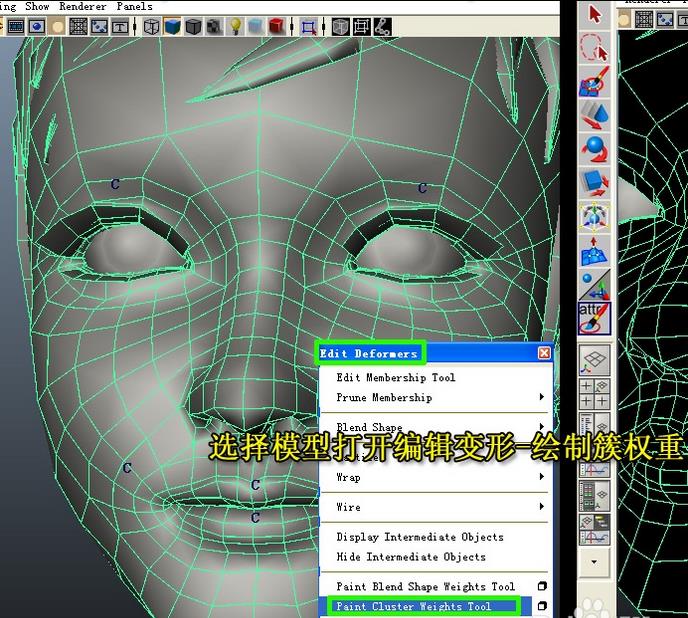Select the Scale tool cube icon
688x618 pixels.
click(595, 183)
